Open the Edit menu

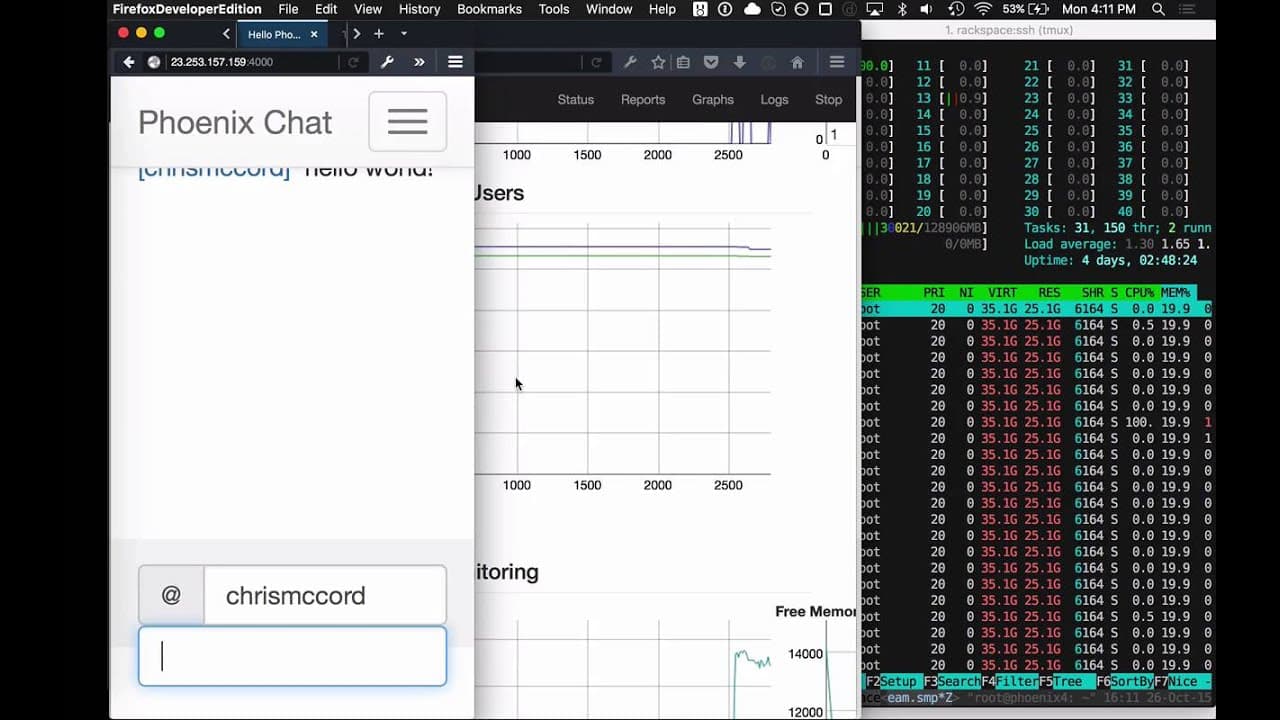click(x=326, y=9)
